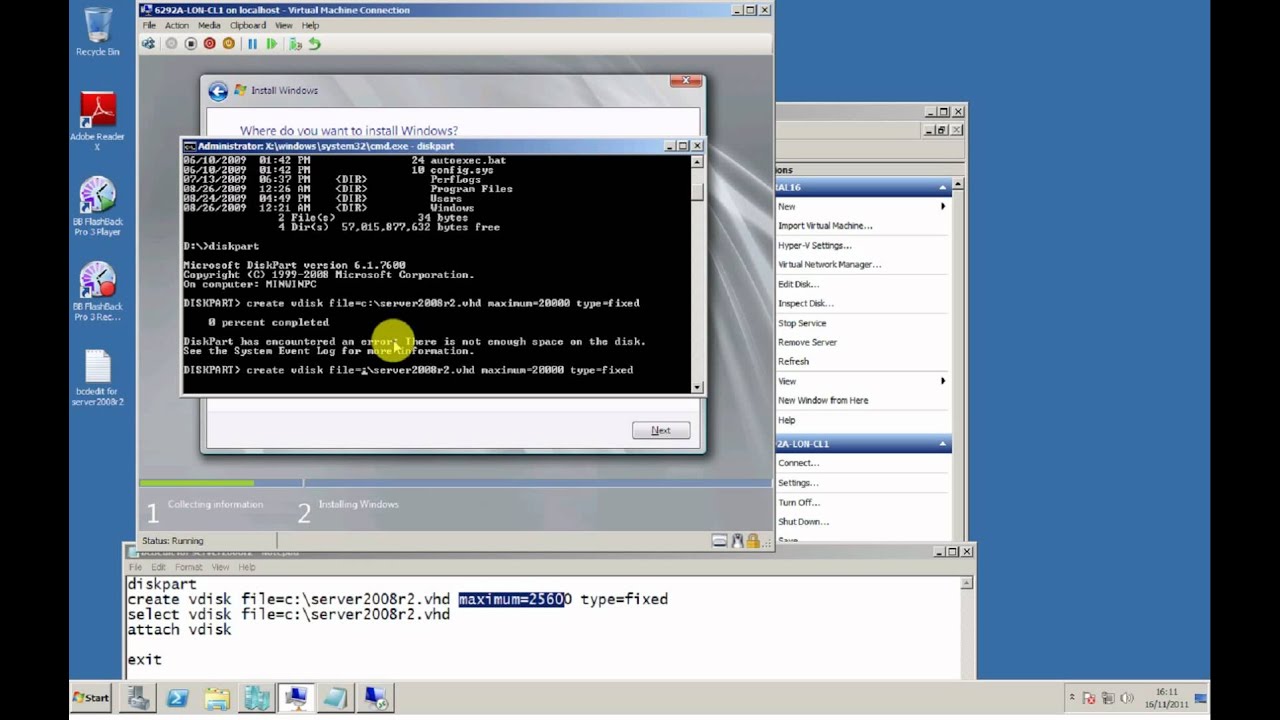
Task: Select BB FlashBack Pro 3 Recorder icon
Action: click(x=98, y=292)
